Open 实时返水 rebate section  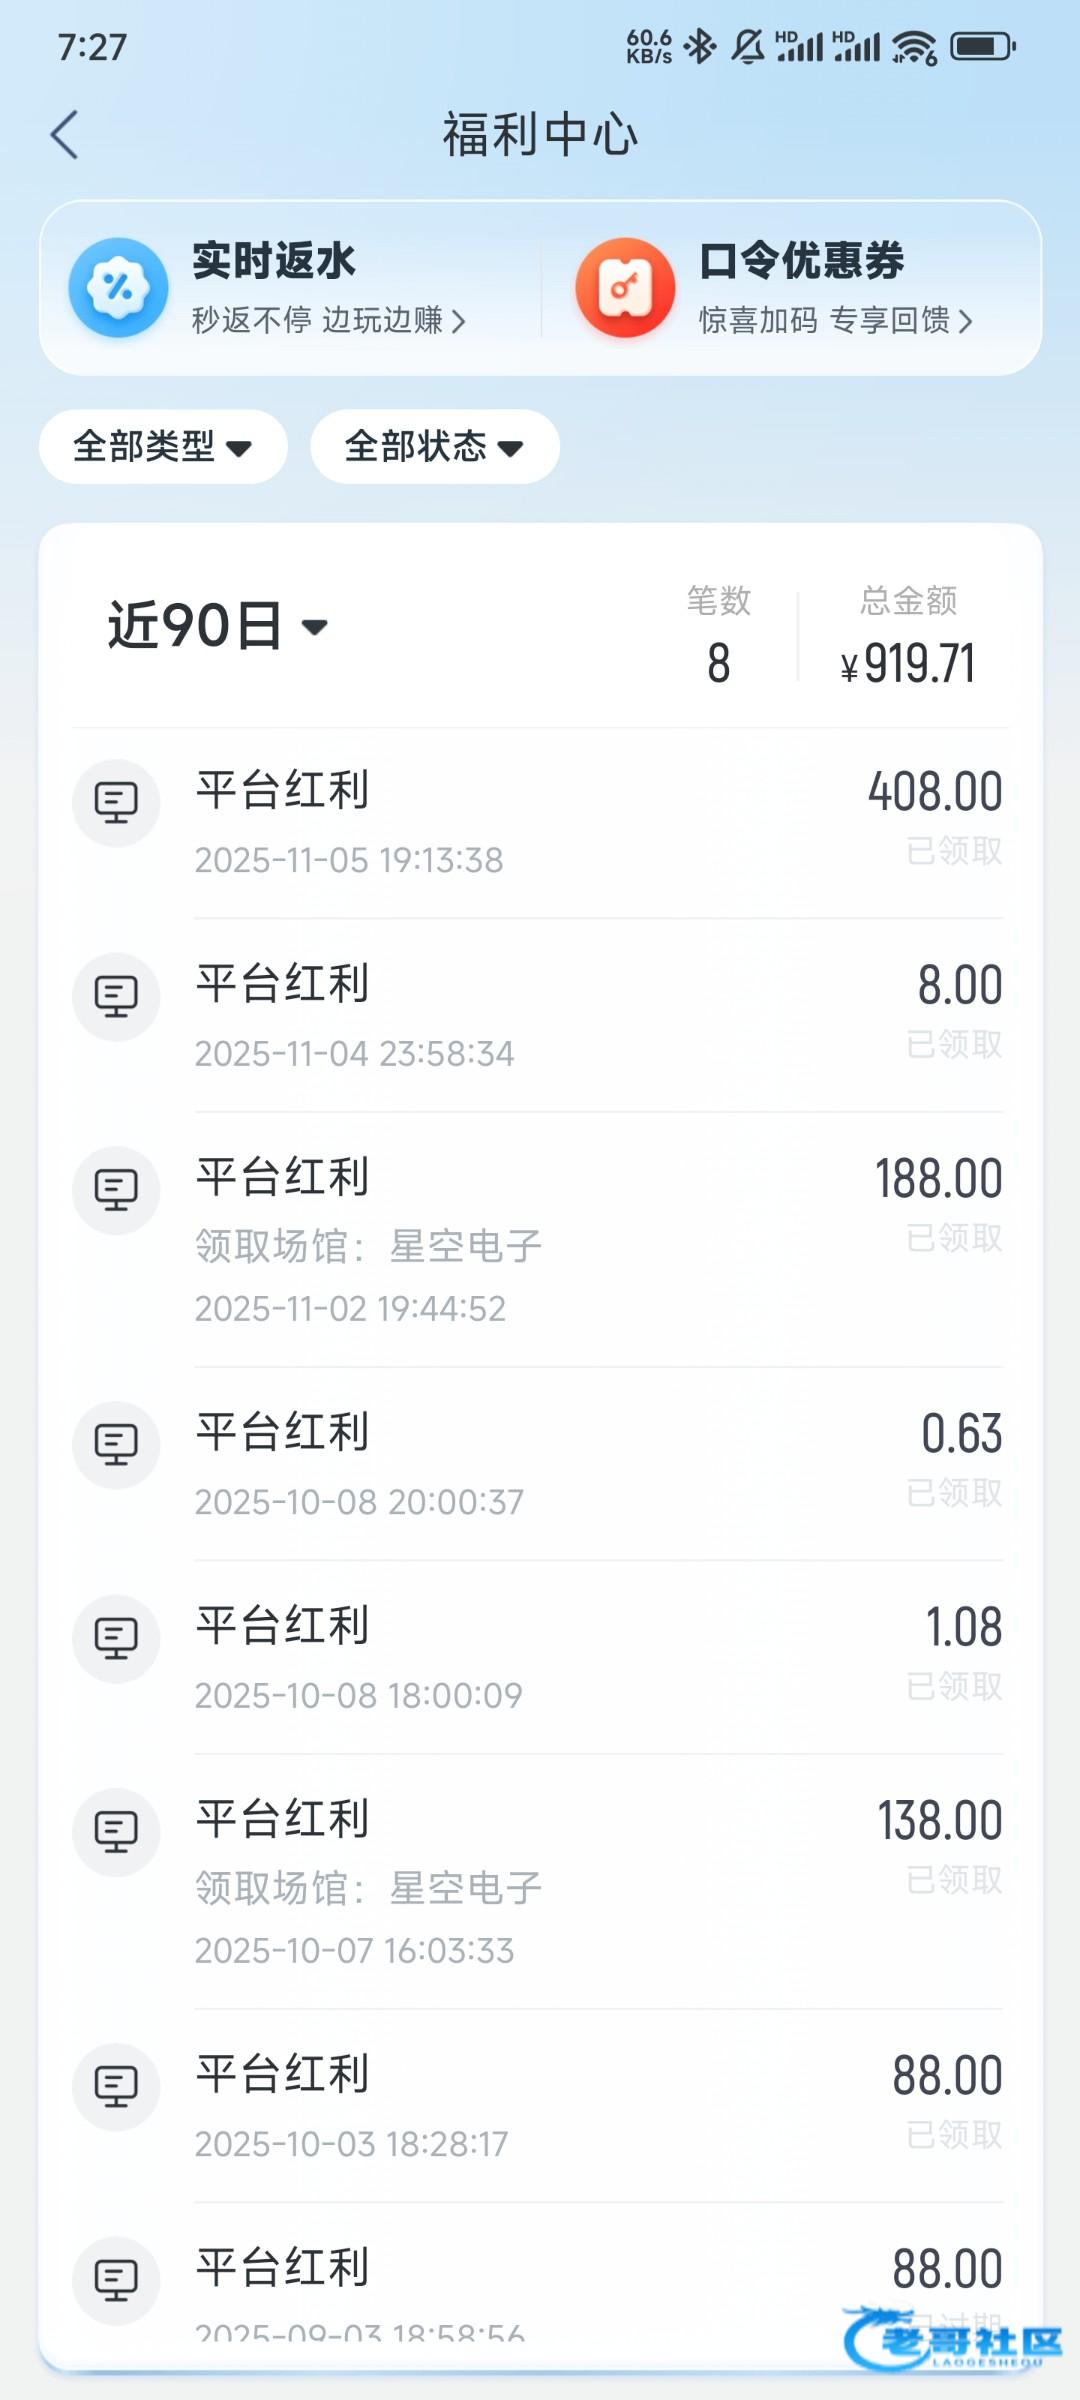(274, 261)
